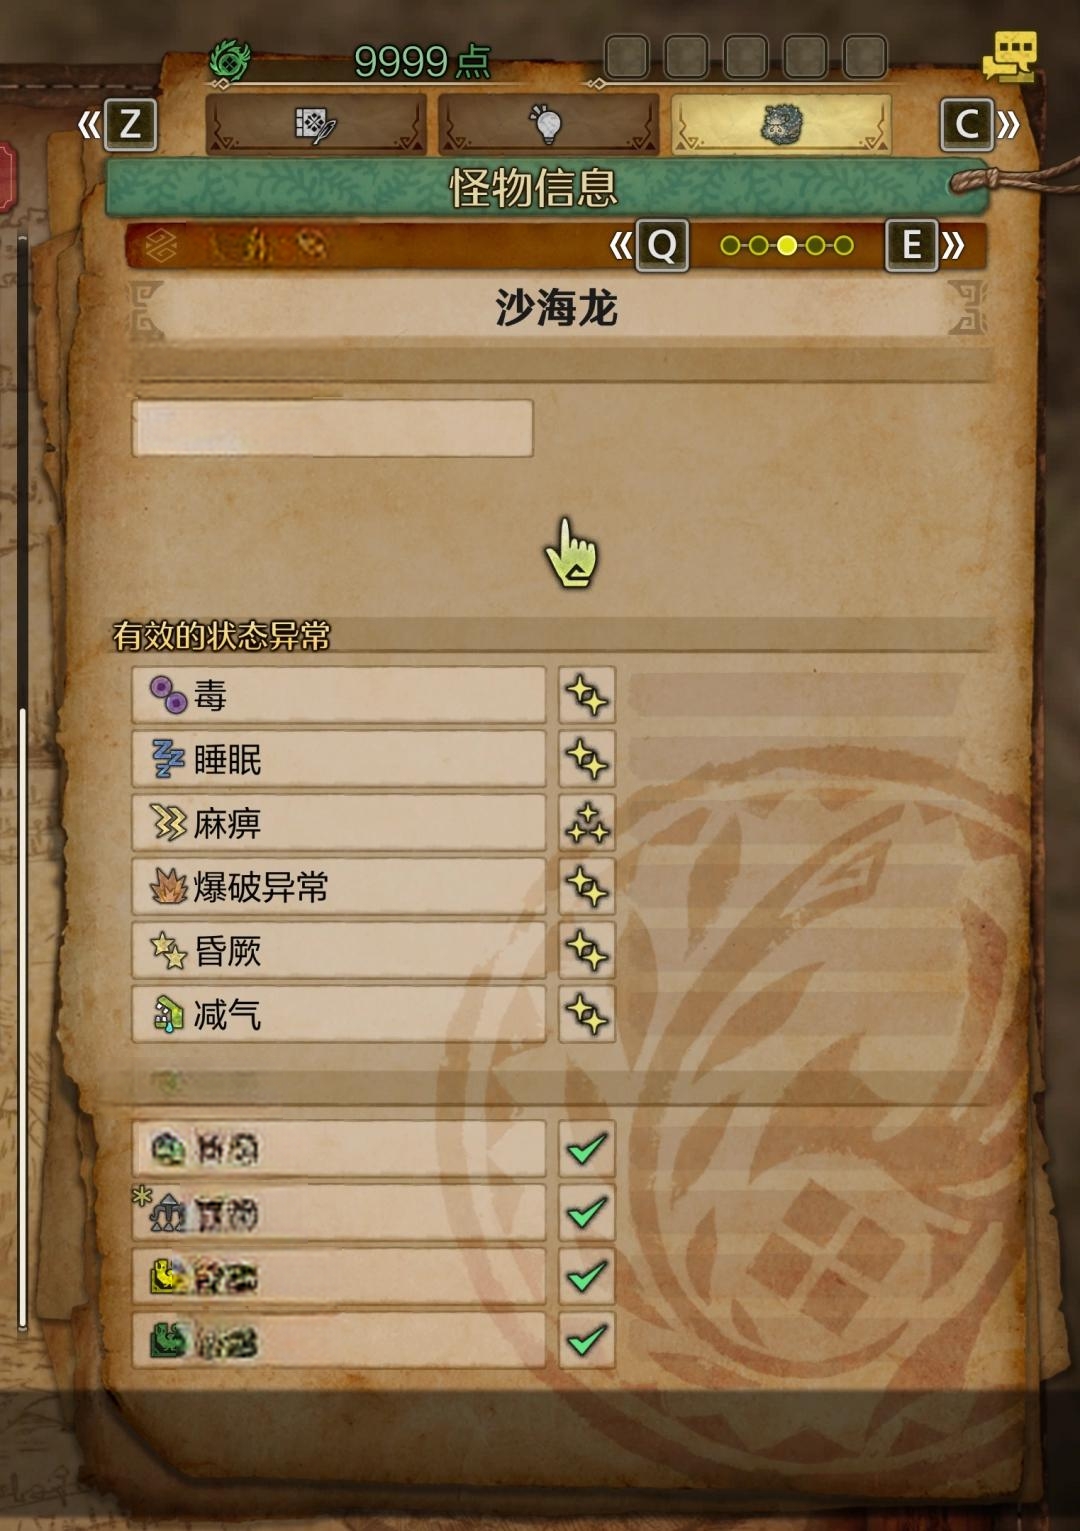Click the page indicator dots

coord(787,245)
